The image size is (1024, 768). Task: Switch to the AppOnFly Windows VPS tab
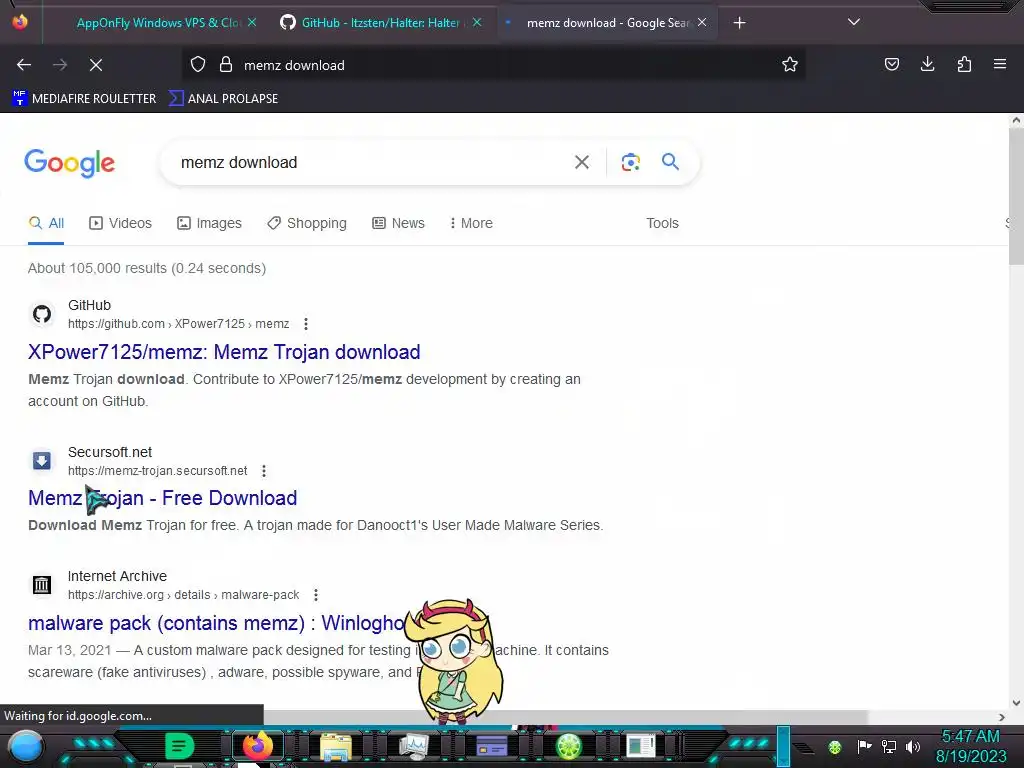click(159, 23)
